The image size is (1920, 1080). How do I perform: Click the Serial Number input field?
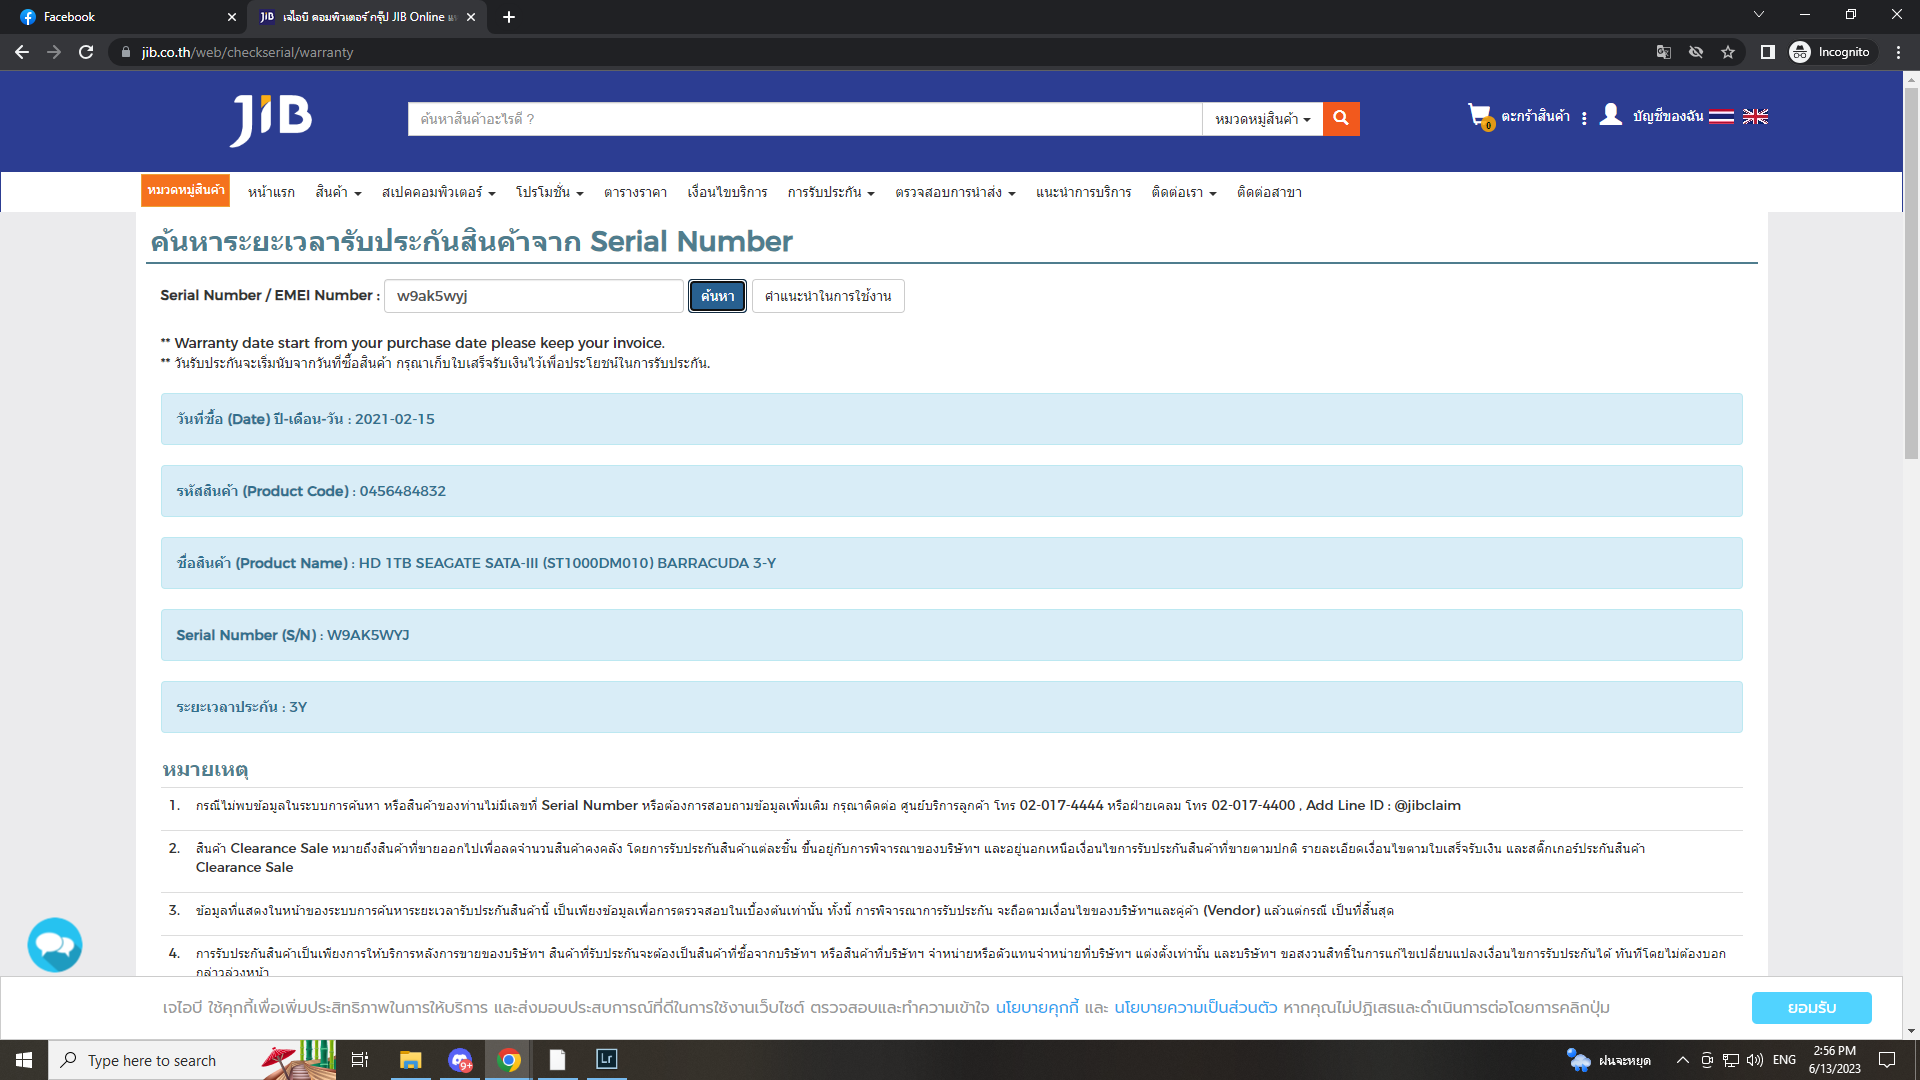[x=533, y=296]
